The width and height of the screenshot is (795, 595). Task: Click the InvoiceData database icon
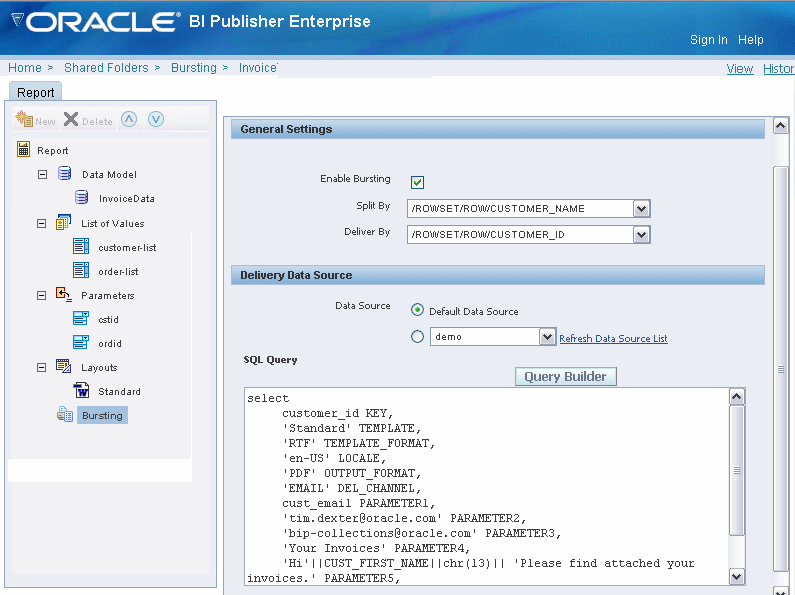click(82, 197)
